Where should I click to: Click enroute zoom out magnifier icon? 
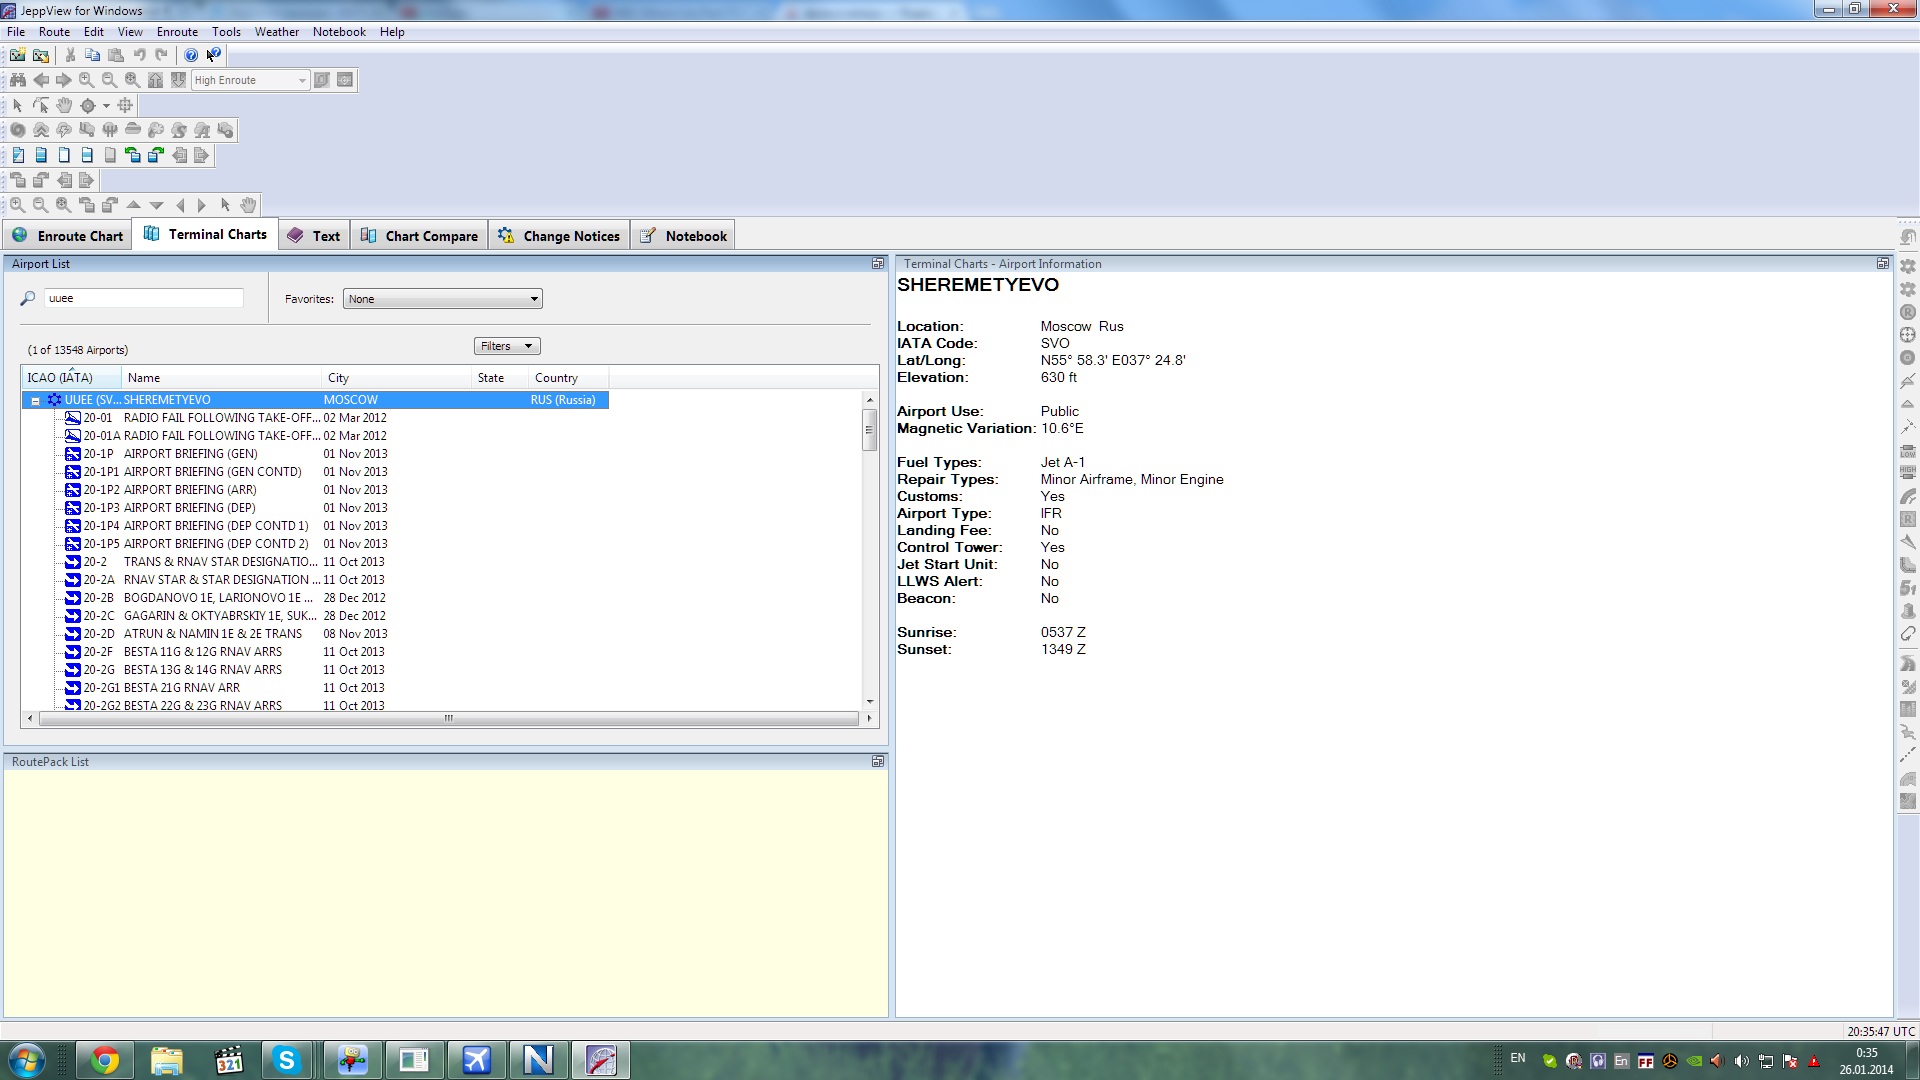pos(109,80)
